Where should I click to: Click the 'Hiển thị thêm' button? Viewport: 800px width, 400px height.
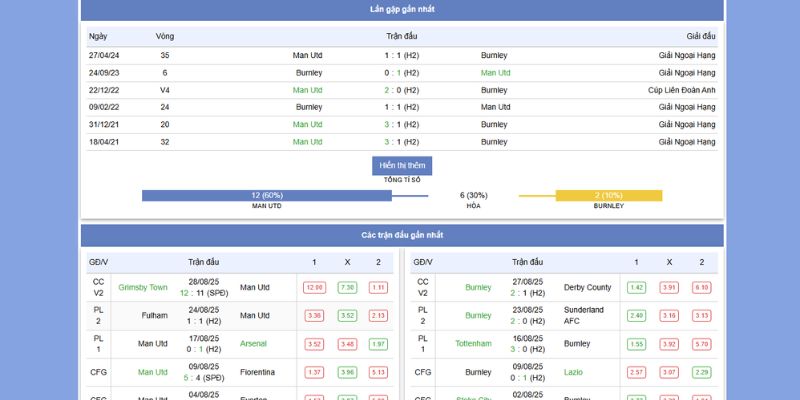[402, 165]
